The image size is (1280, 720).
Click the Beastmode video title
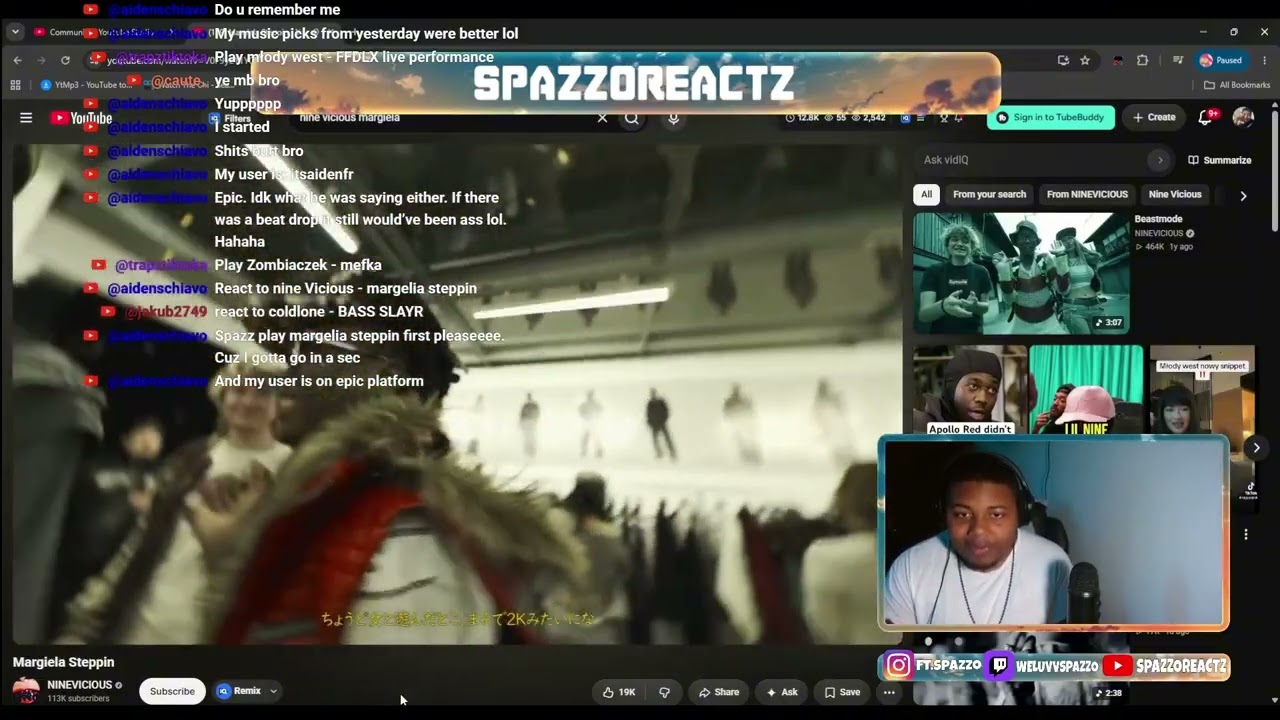tap(1158, 219)
